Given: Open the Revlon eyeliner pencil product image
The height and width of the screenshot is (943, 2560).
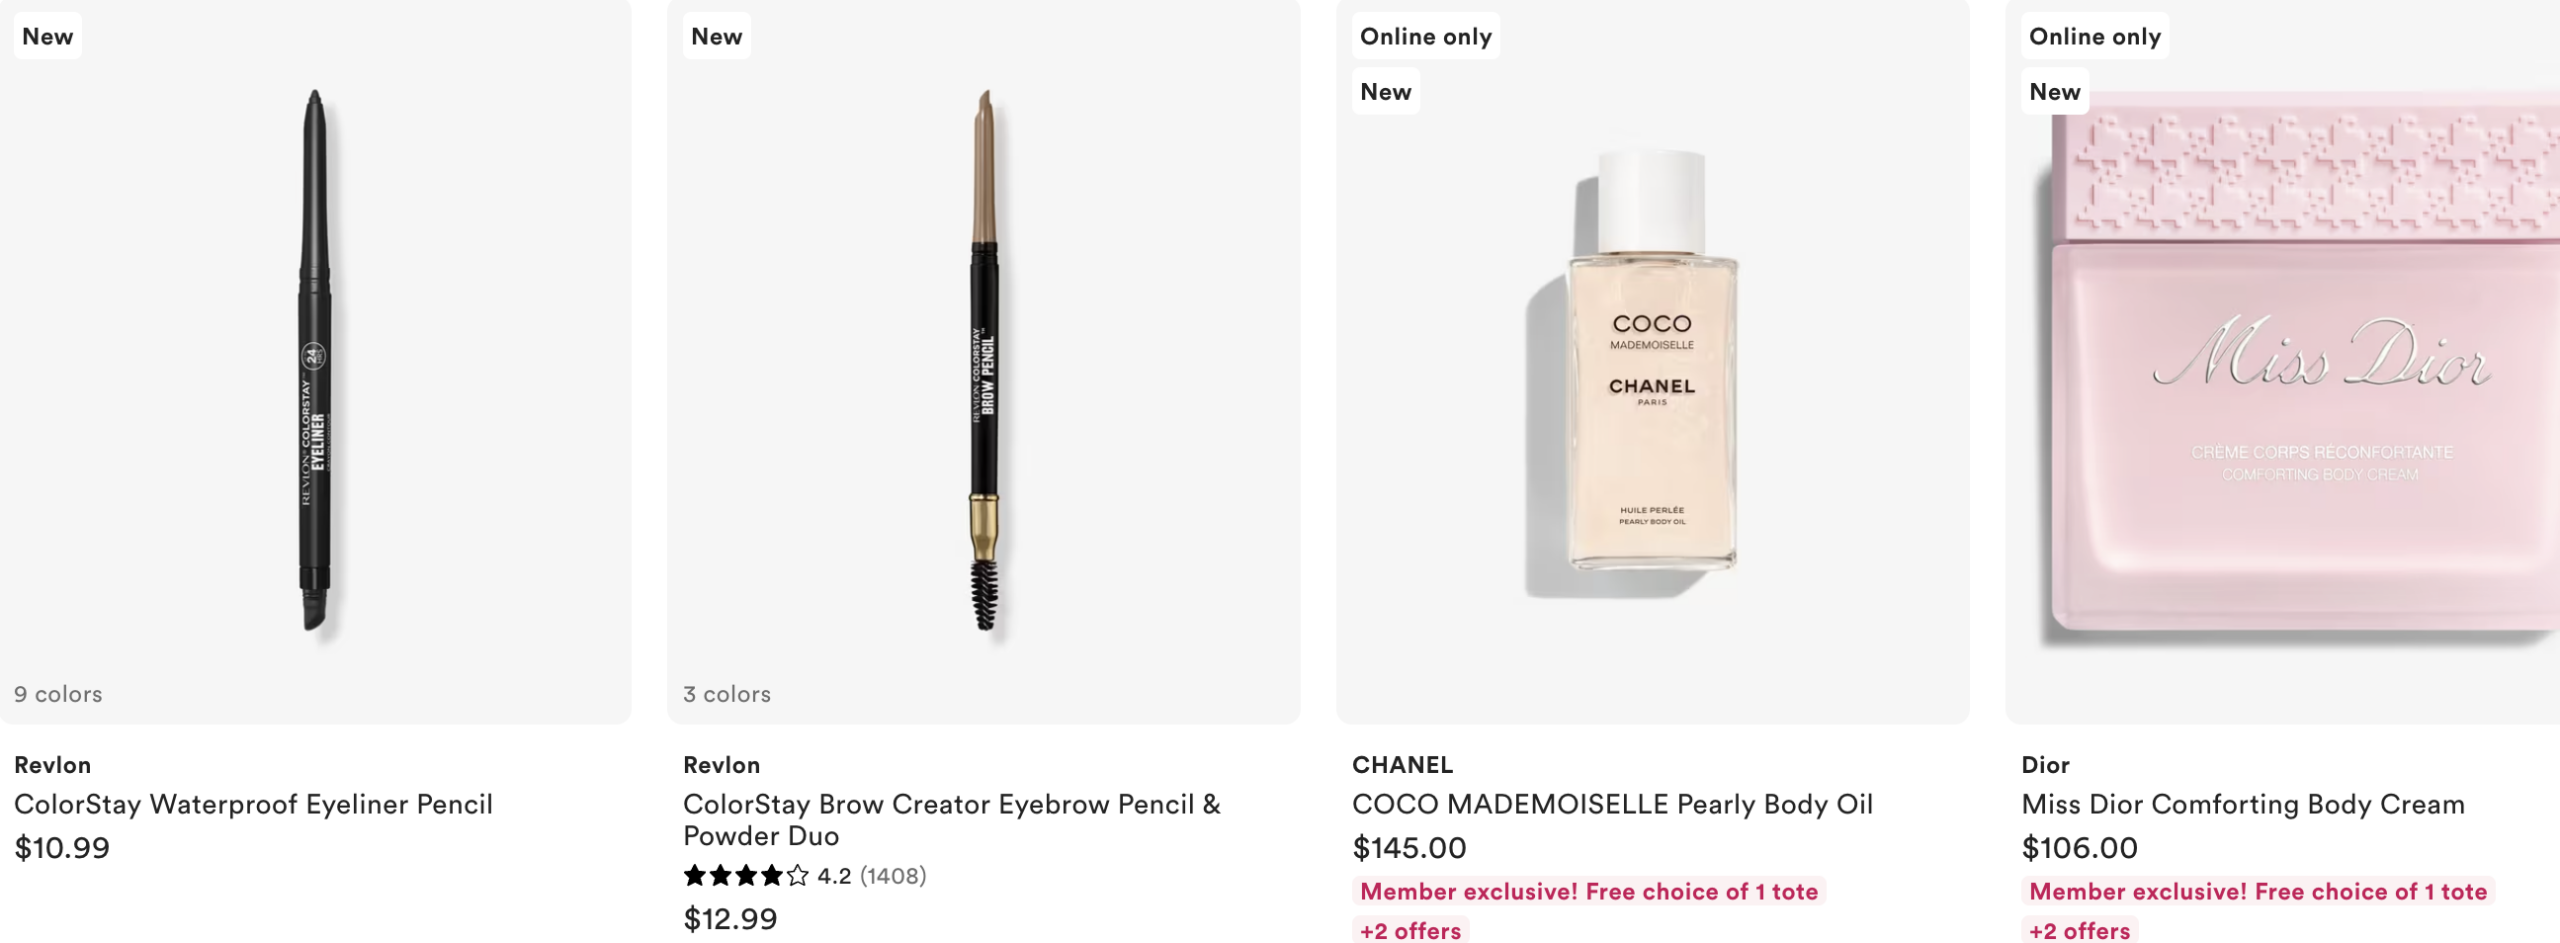Looking at the screenshot, I should tap(315, 360).
